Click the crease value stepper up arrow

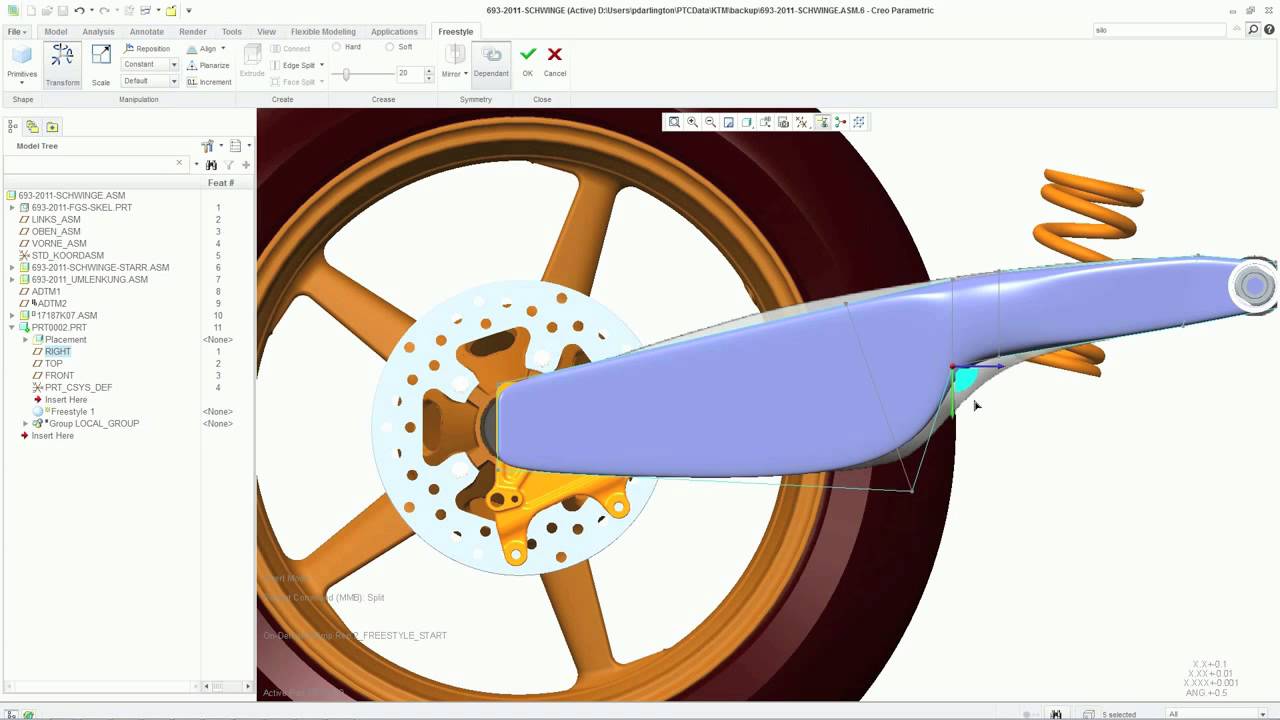pos(429,70)
